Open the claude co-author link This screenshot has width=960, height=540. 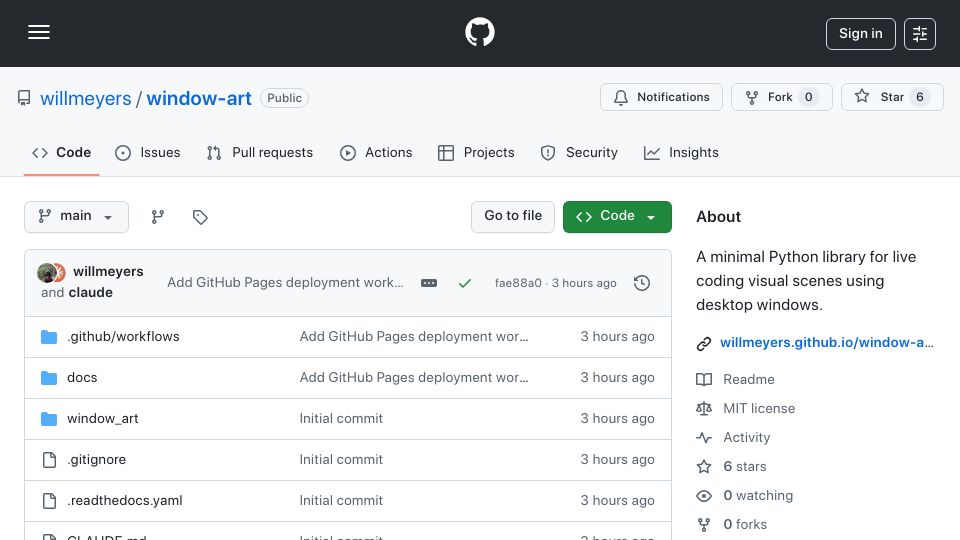click(x=90, y=293)
